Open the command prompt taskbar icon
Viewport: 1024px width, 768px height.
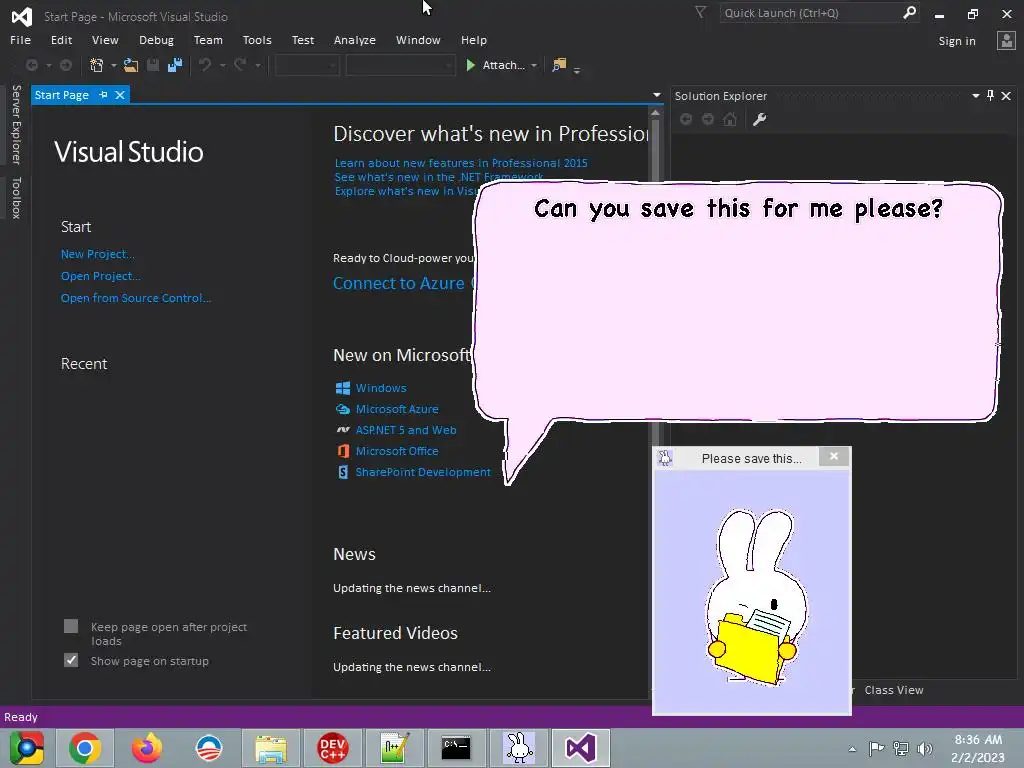pos(456,748)
